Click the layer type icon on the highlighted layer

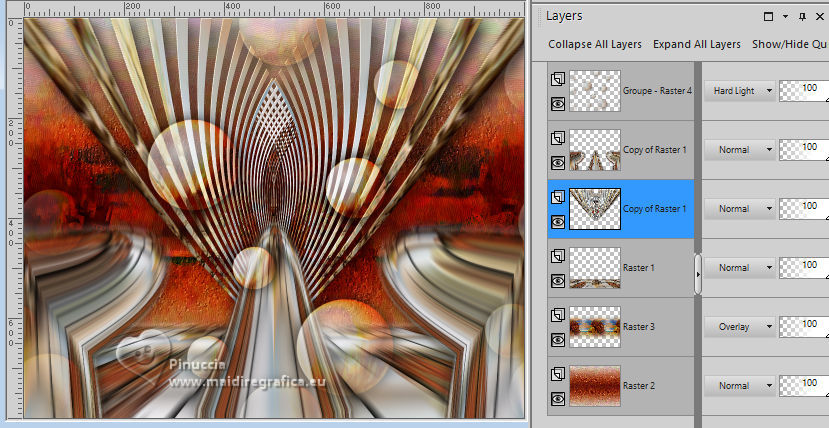coord(557,197)
